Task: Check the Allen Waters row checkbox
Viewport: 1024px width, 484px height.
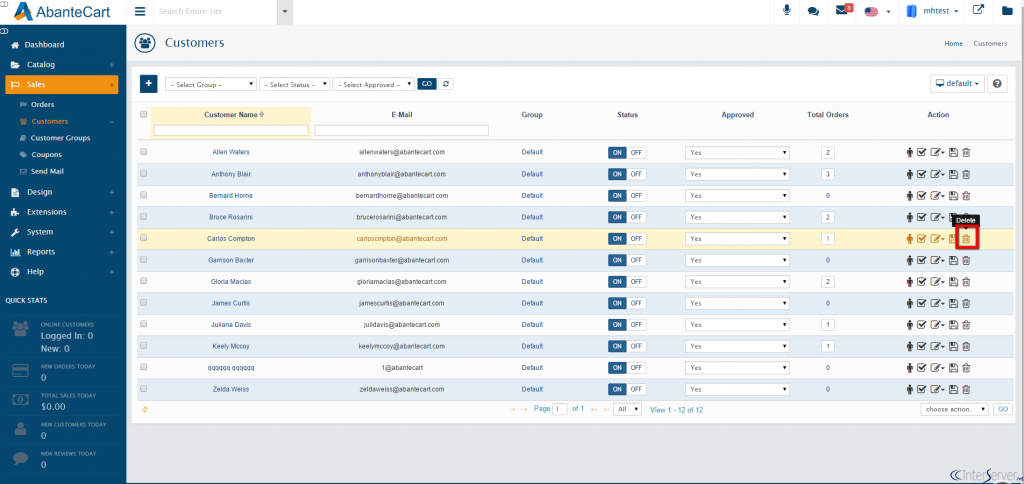Action: [x=144, y=152]
